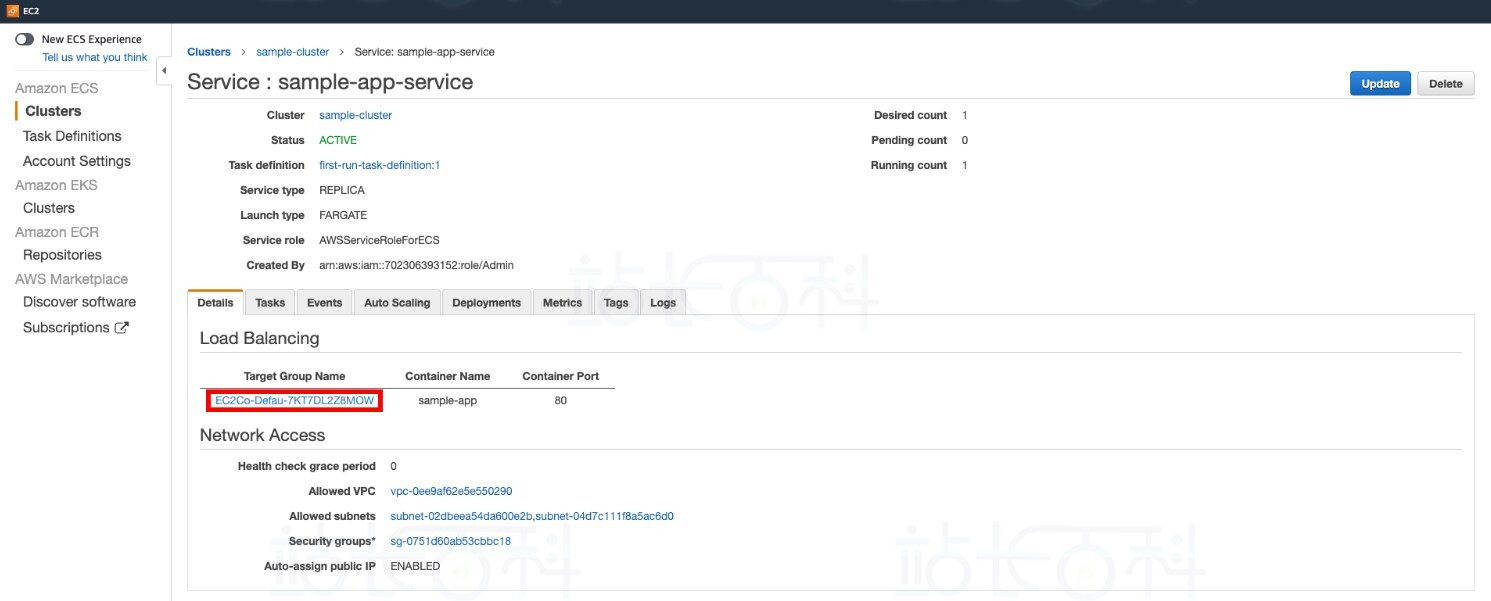The image size is (1491, 601).
Task: Switch to the Metrics tab
Action: click(x=562, y=303)
